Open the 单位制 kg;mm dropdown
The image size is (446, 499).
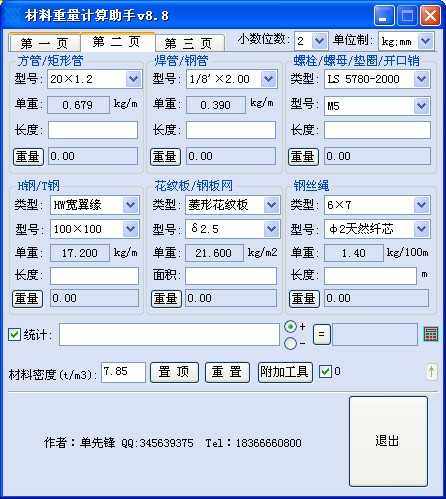pos(426,41)
